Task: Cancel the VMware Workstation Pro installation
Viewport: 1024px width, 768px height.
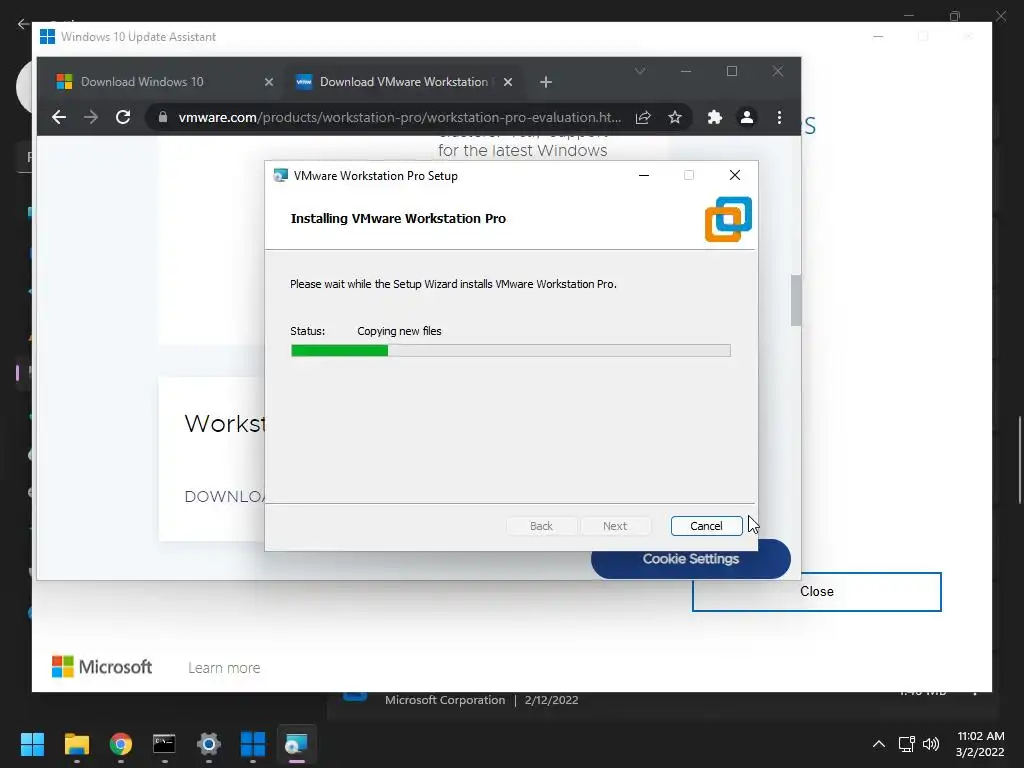Action: click(x=706, y=526)
